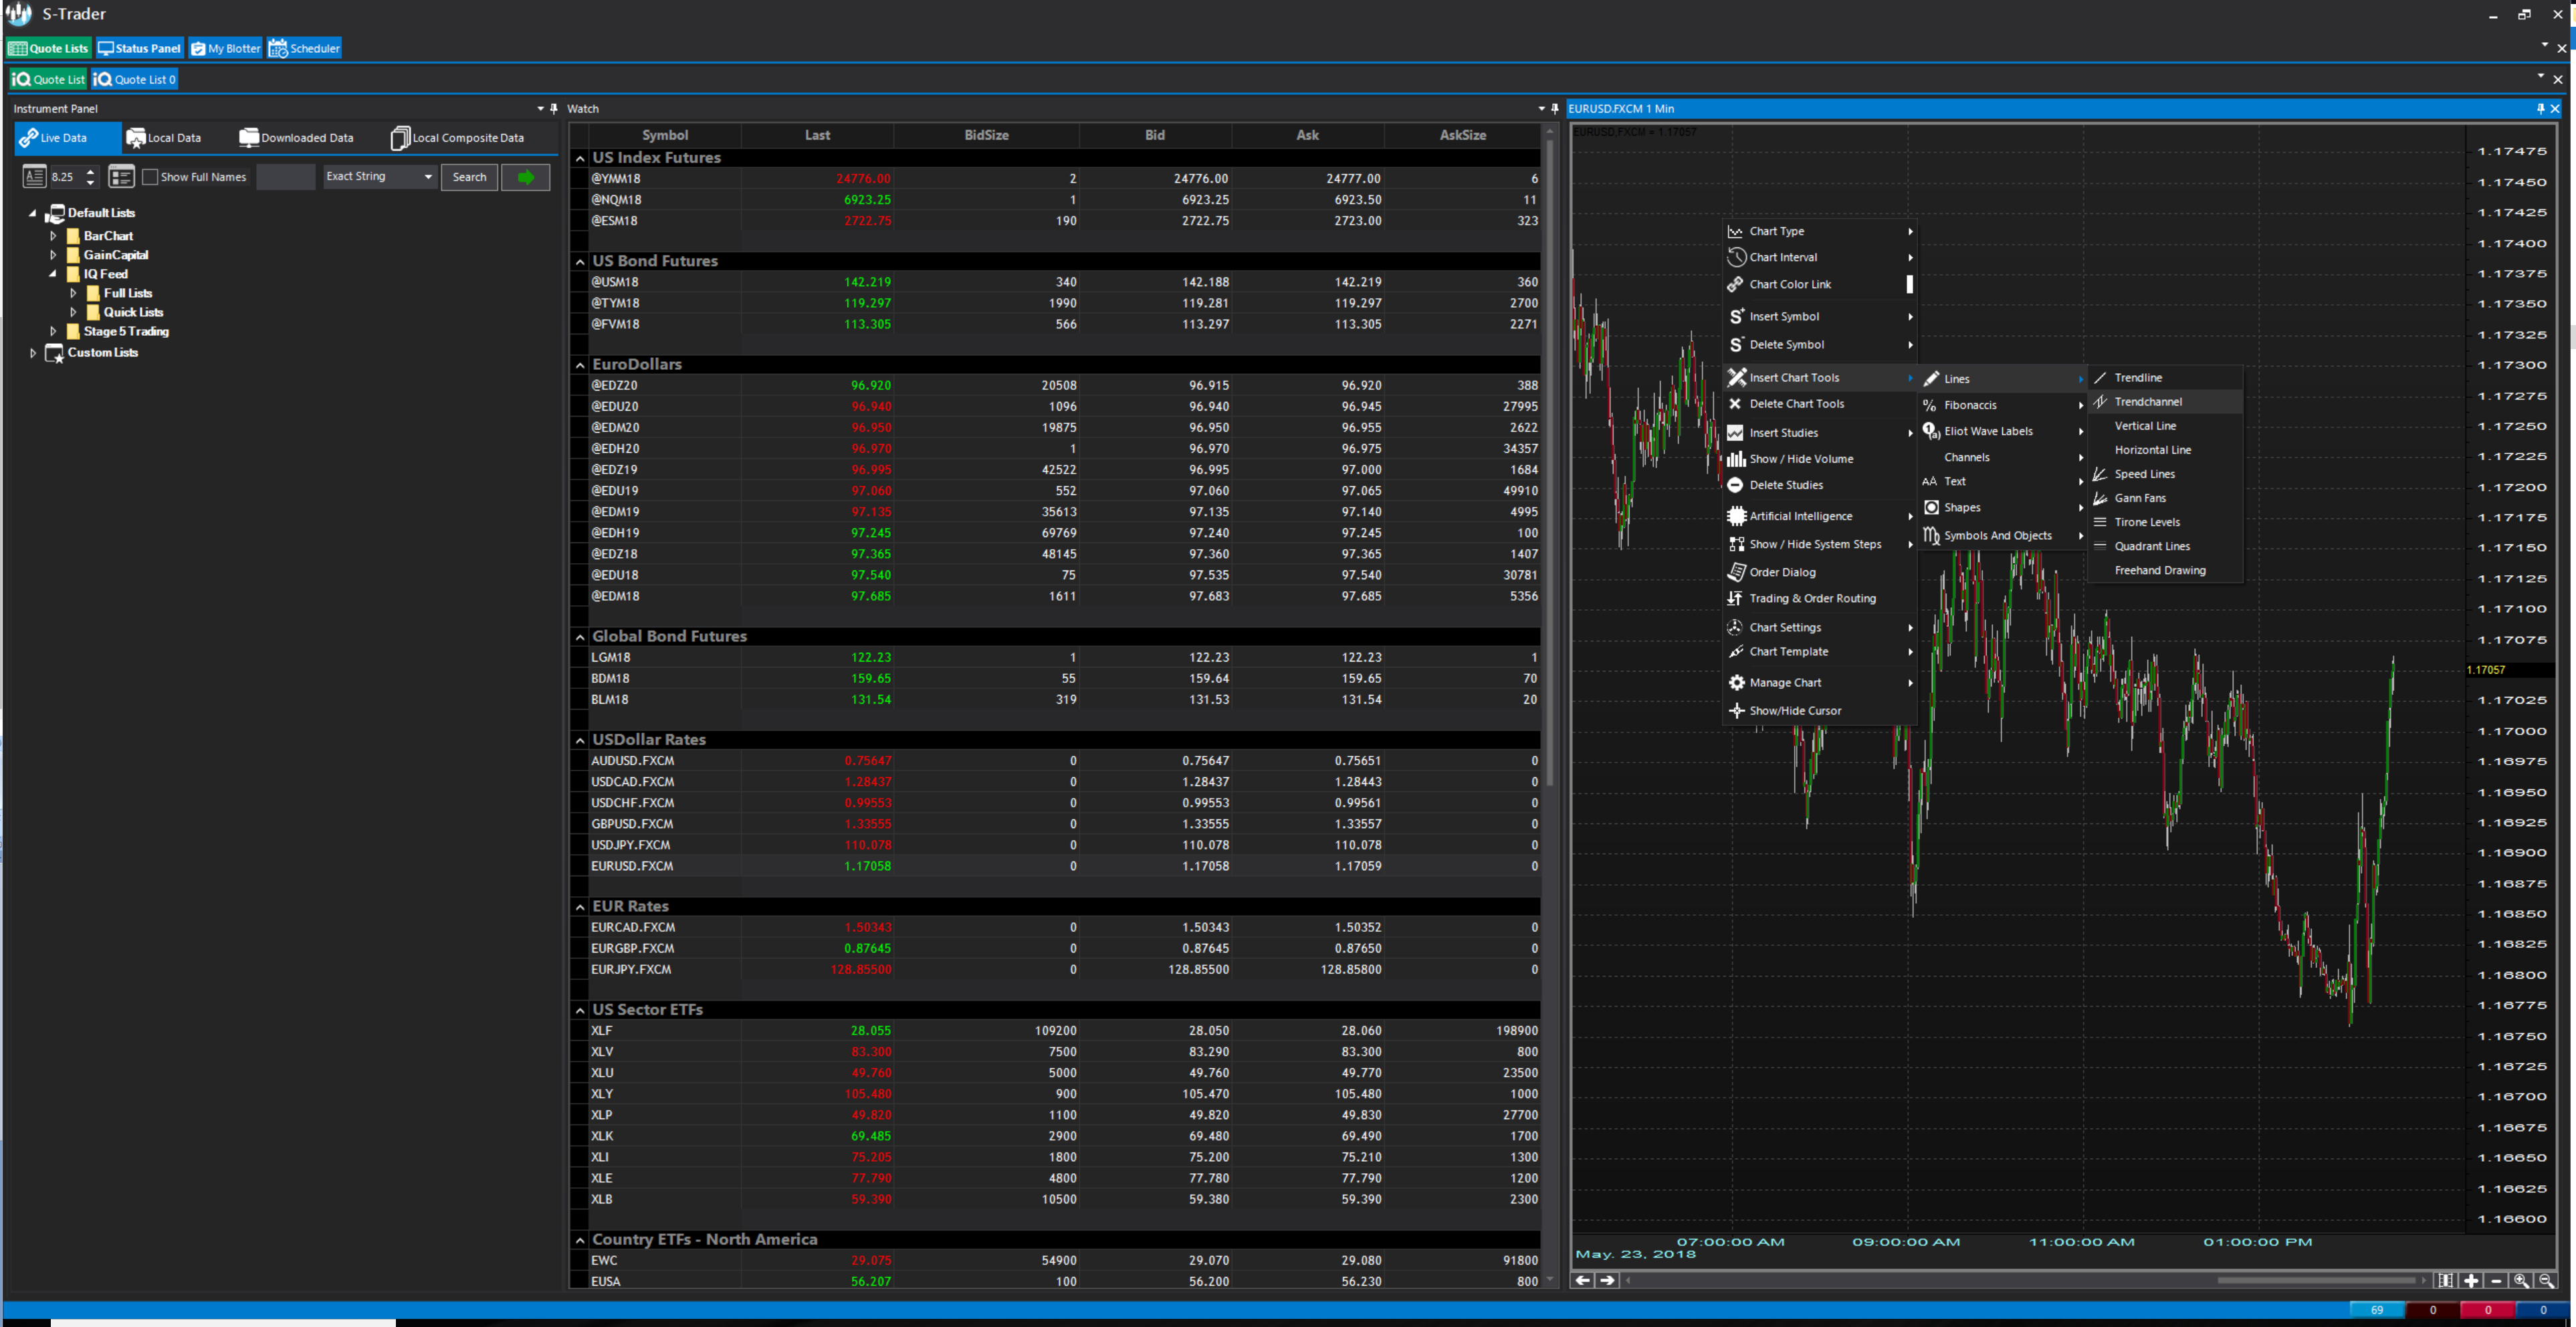The image size is (2576, 1327).
Task: Click the chart scroll-left arrow button
Action: click(1583, 1280)
